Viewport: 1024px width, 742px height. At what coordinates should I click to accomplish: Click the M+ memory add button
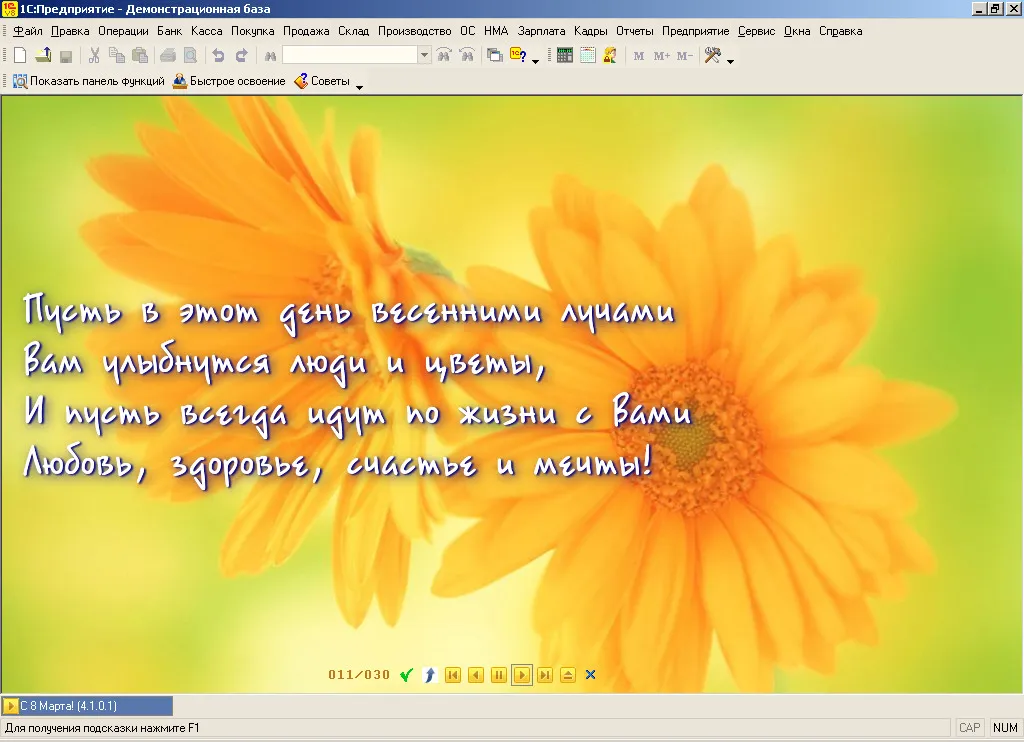[x=662, y=56]
